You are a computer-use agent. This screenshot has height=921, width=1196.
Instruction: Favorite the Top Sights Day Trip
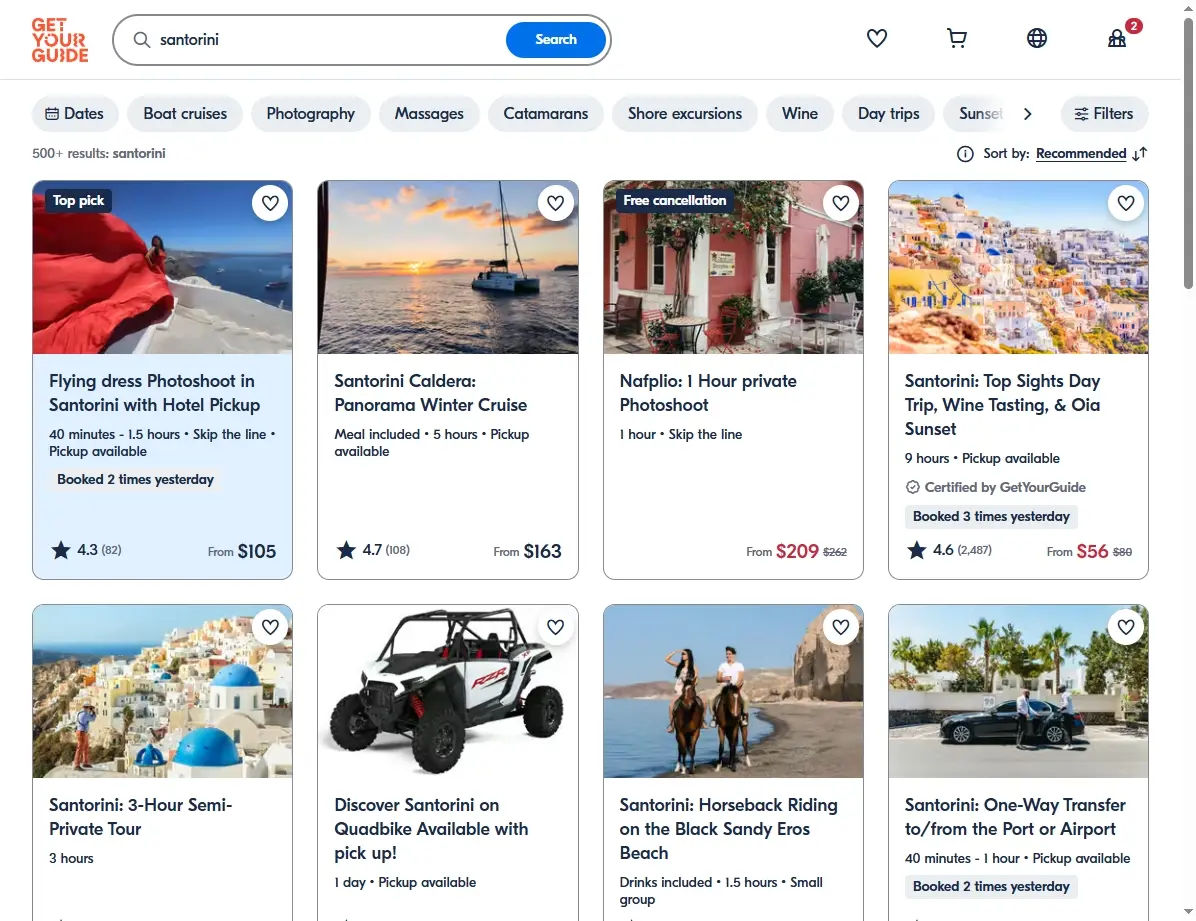[1126, 203]
